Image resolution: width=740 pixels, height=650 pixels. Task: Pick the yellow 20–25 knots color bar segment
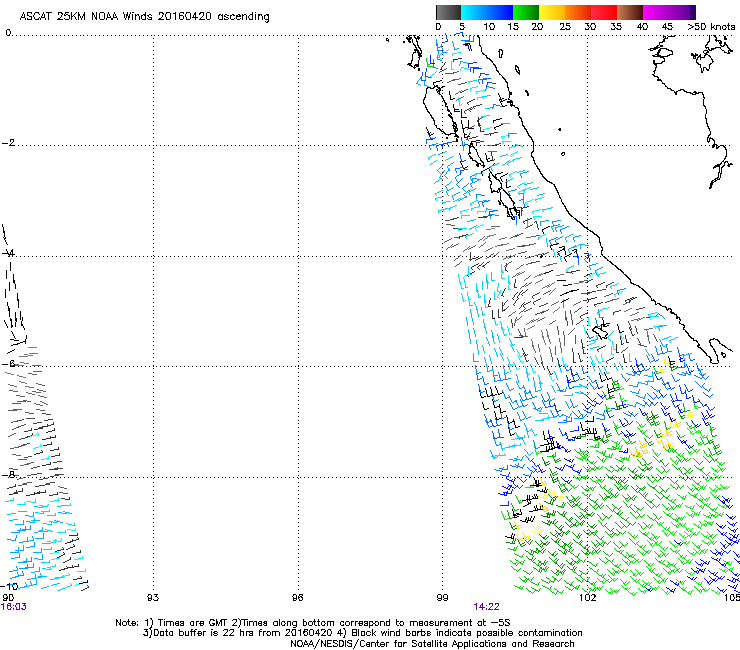552,12
